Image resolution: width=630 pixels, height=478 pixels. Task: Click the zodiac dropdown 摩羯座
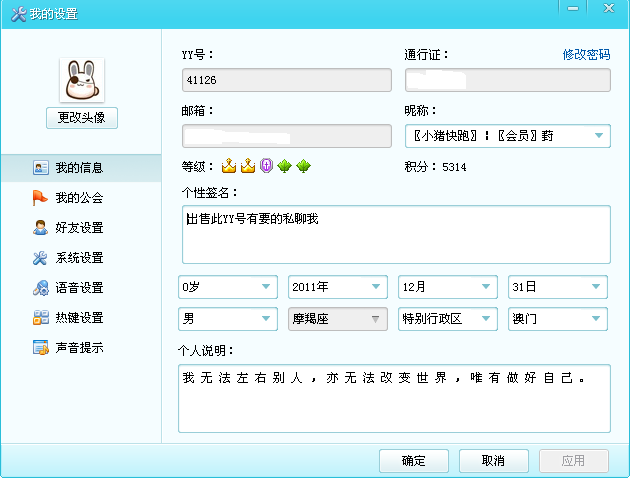338,319
